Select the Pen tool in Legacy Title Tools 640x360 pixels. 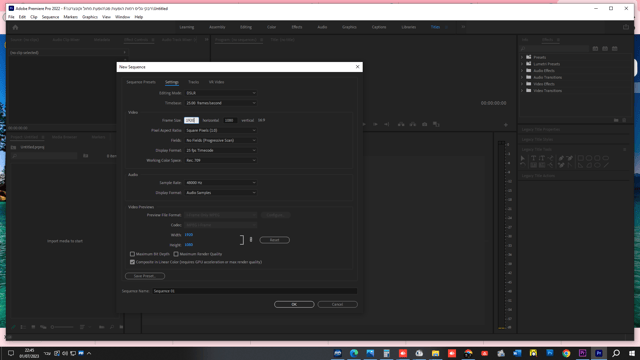[x=561, y=158]
